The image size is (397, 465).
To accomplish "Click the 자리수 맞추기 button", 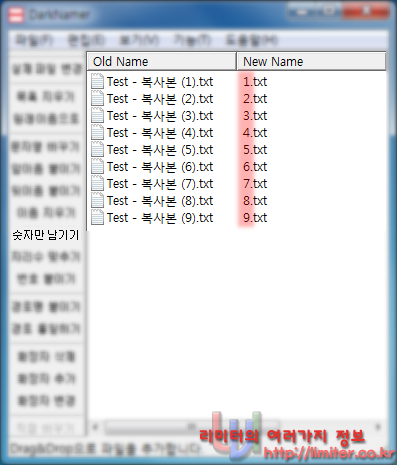I will click(46, 257).
